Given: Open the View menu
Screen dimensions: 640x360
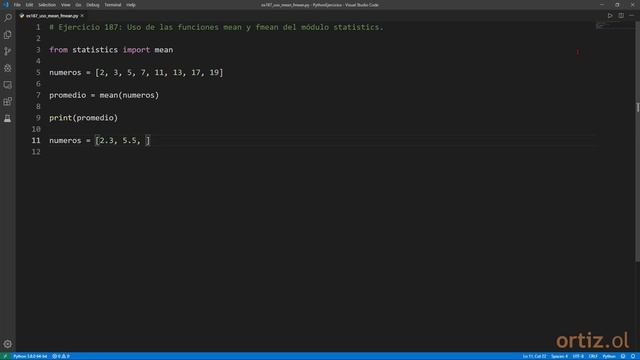Looking at the screenshot, I should click(x=65, y=5).
